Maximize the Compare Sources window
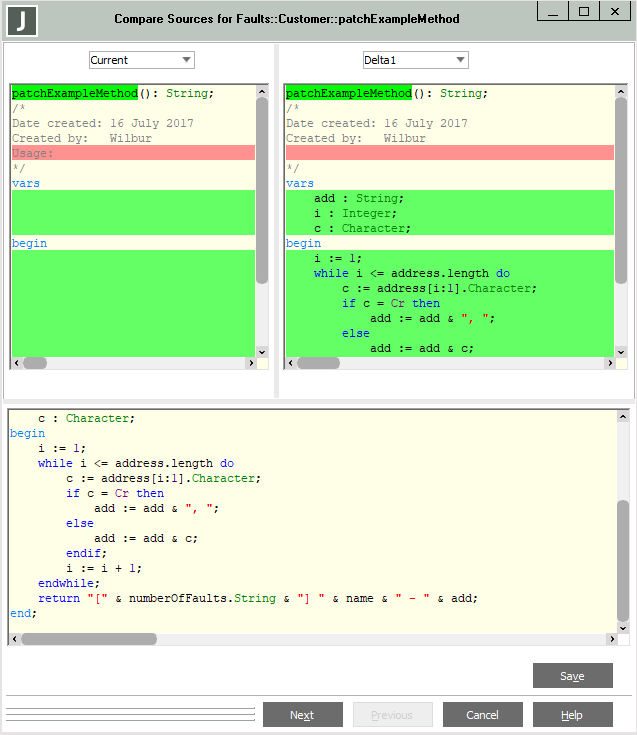The width and height of the screenshot is (637, 735). coord(584,12)
